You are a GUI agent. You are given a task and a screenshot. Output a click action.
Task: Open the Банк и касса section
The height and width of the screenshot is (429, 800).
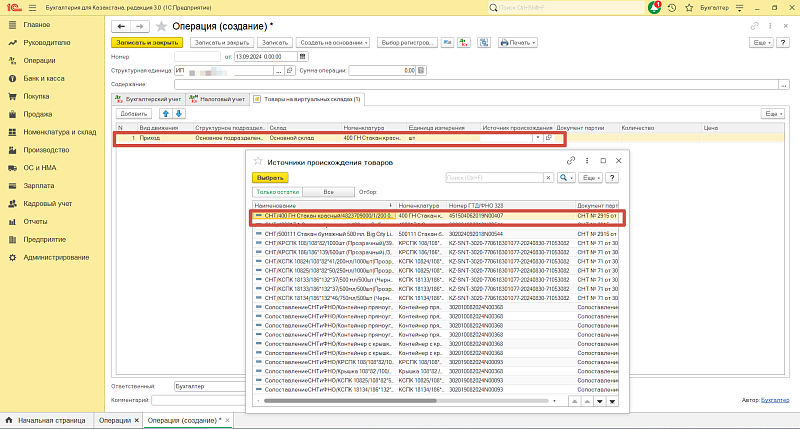tap(44, 78)
